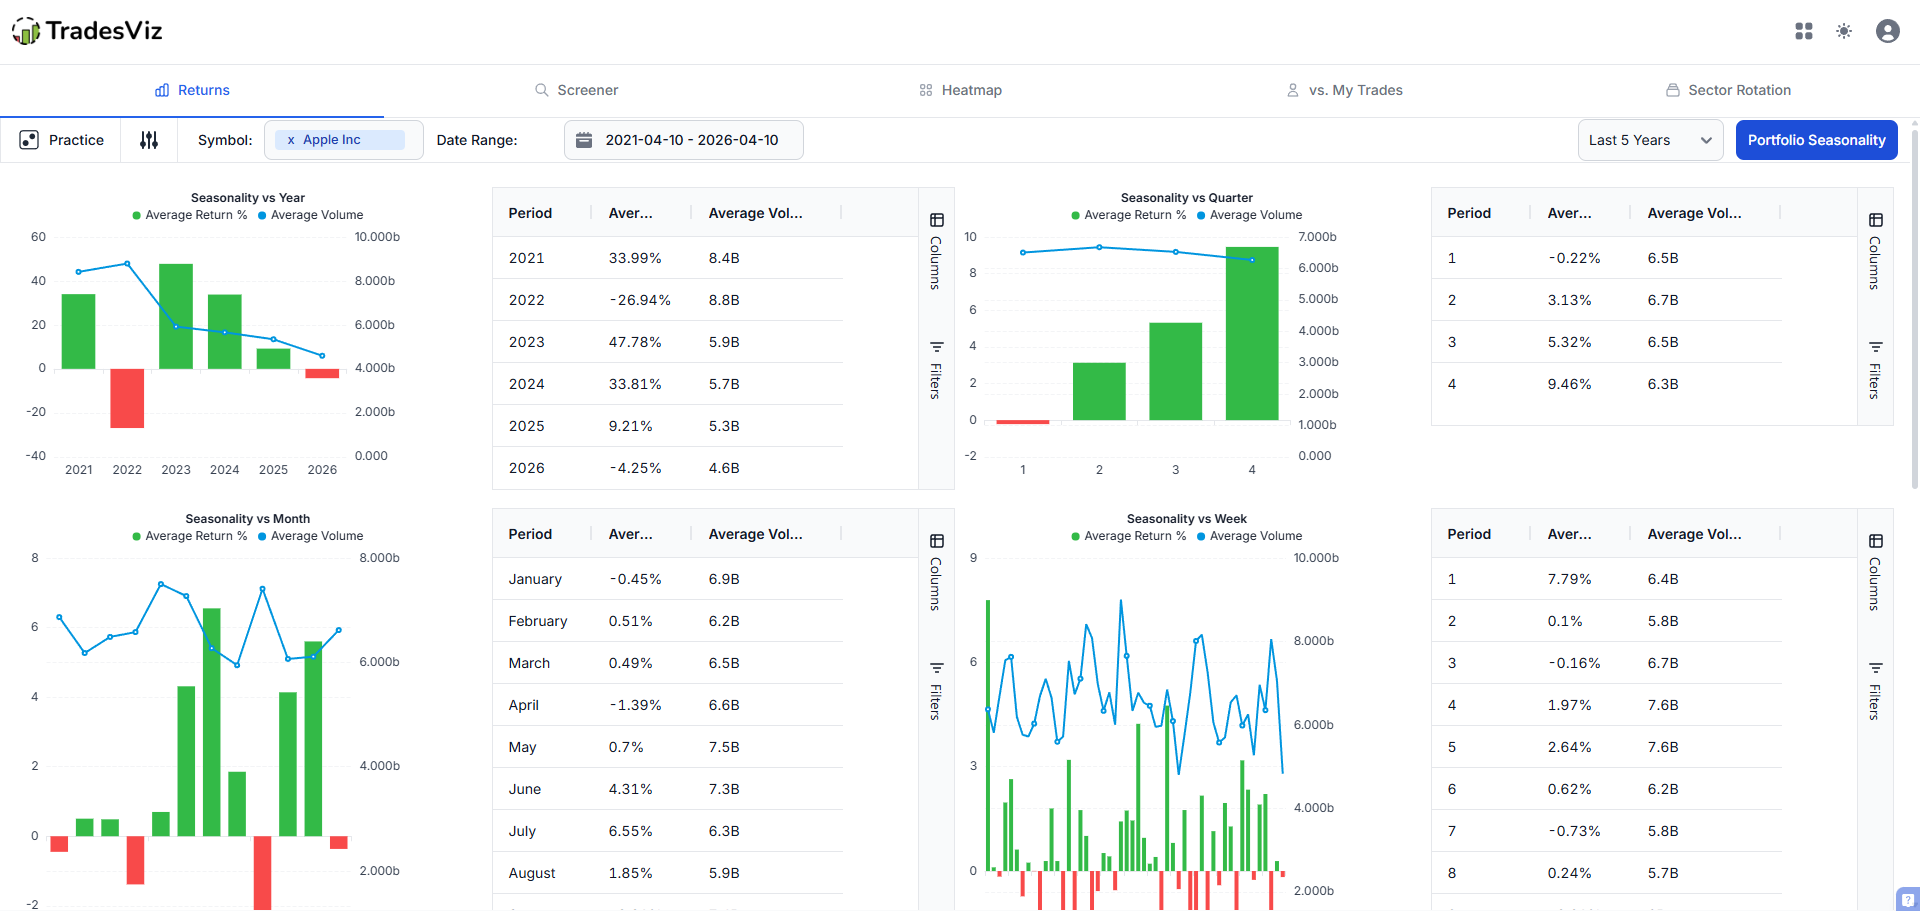
Task: Toggle Average Volume legend in Quarter chart
Action: click(1250, 215)
